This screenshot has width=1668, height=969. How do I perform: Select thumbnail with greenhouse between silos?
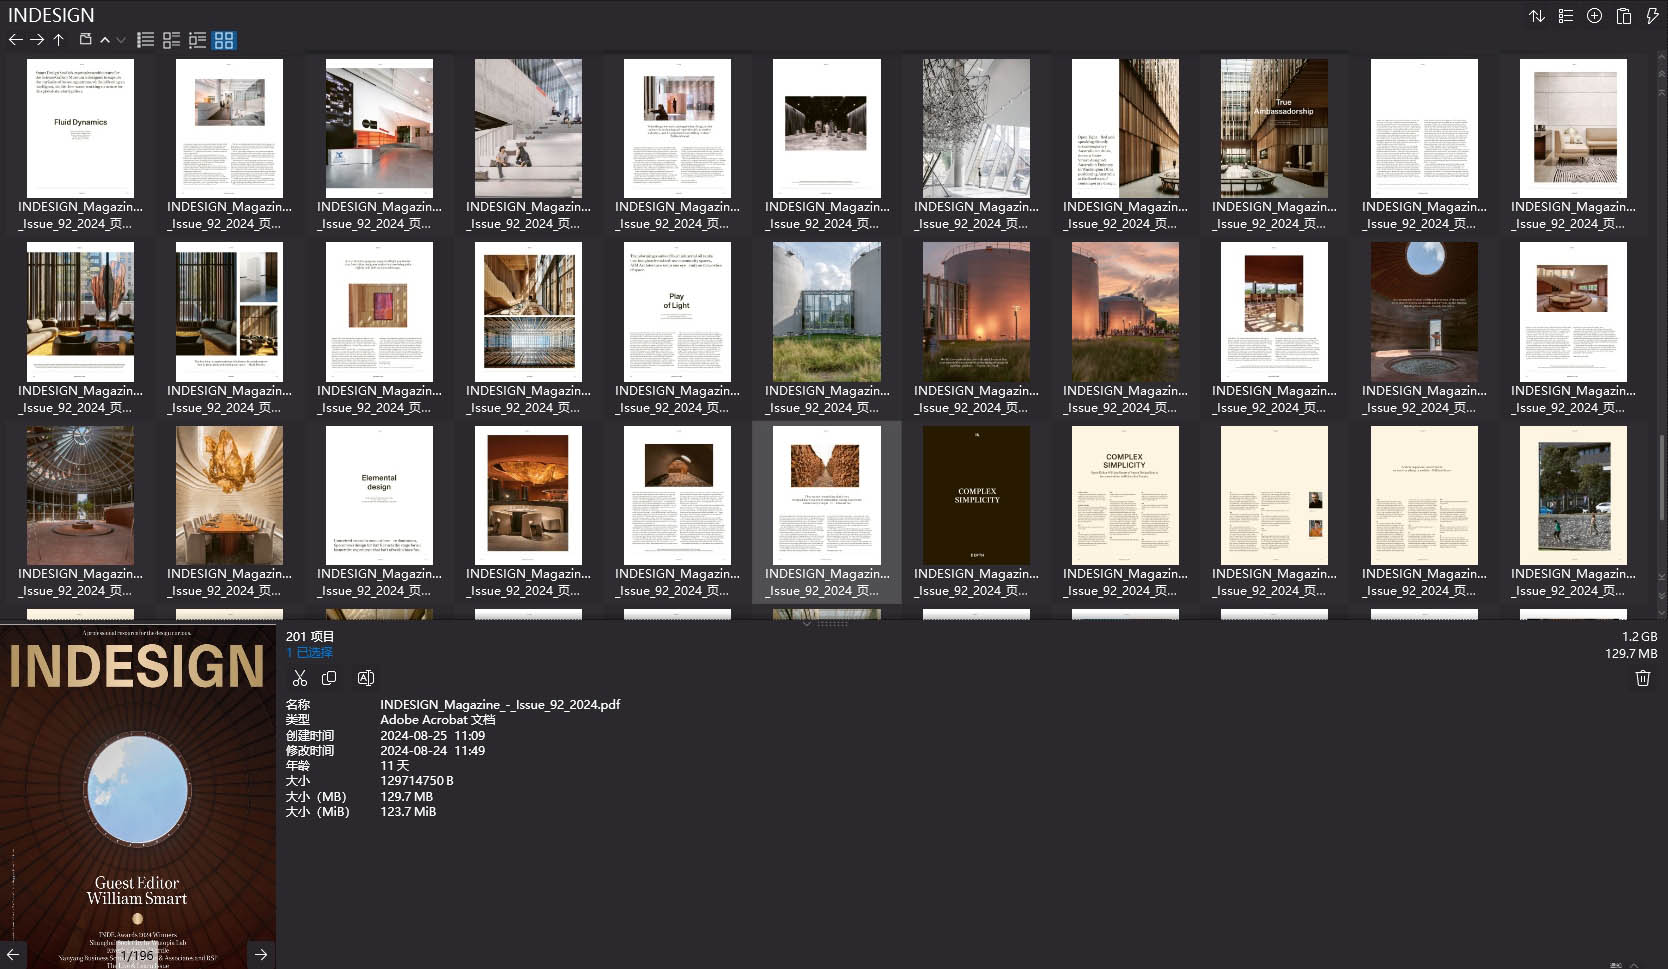pos(827,312)
